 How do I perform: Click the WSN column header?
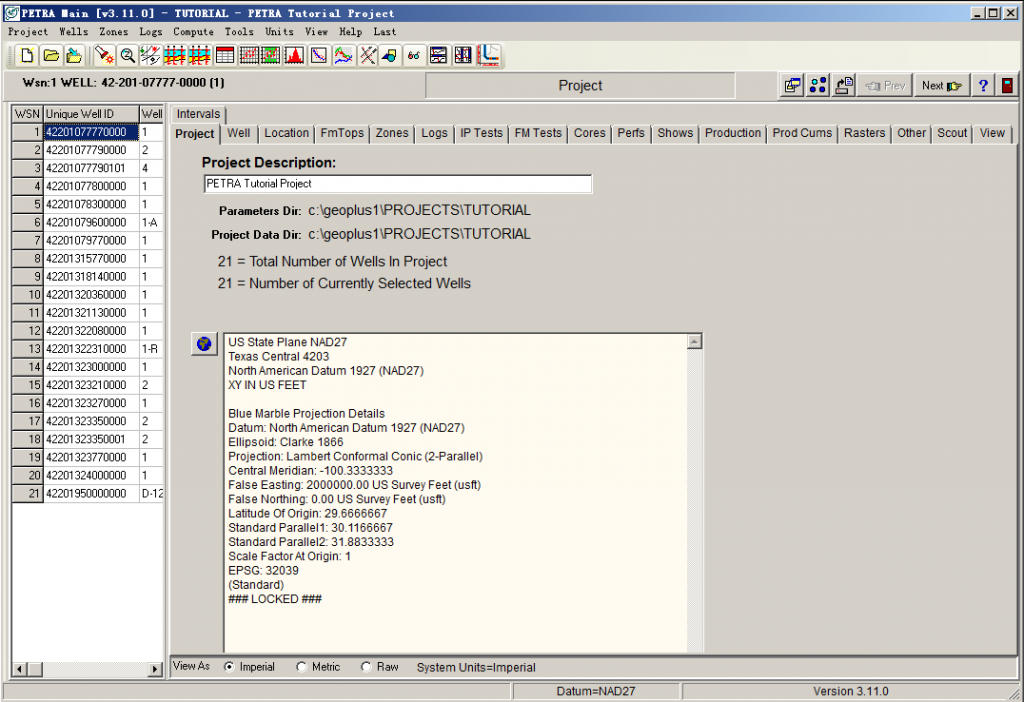click(x=27, y=114)
